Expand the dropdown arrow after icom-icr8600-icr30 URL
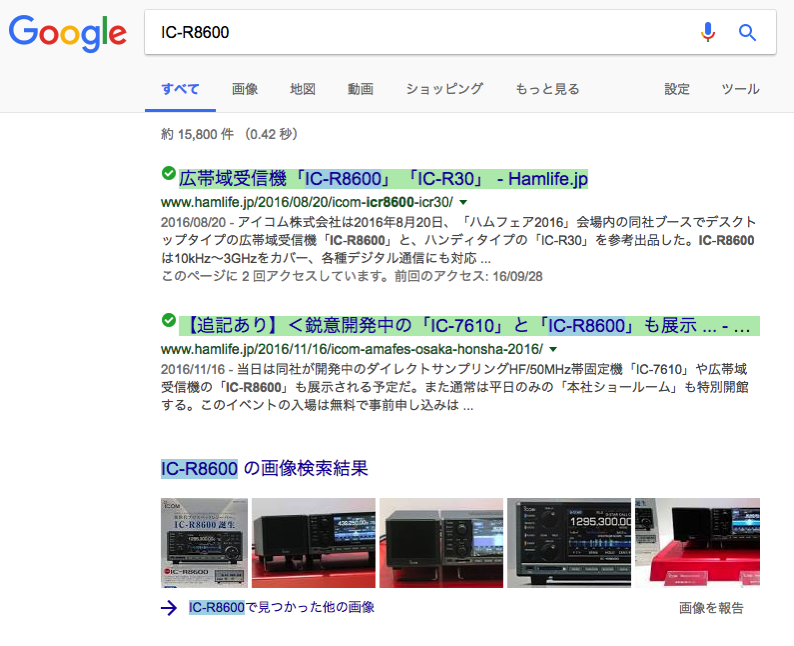The height and width of the screenshot is (646, 794). tap(463, 203)
